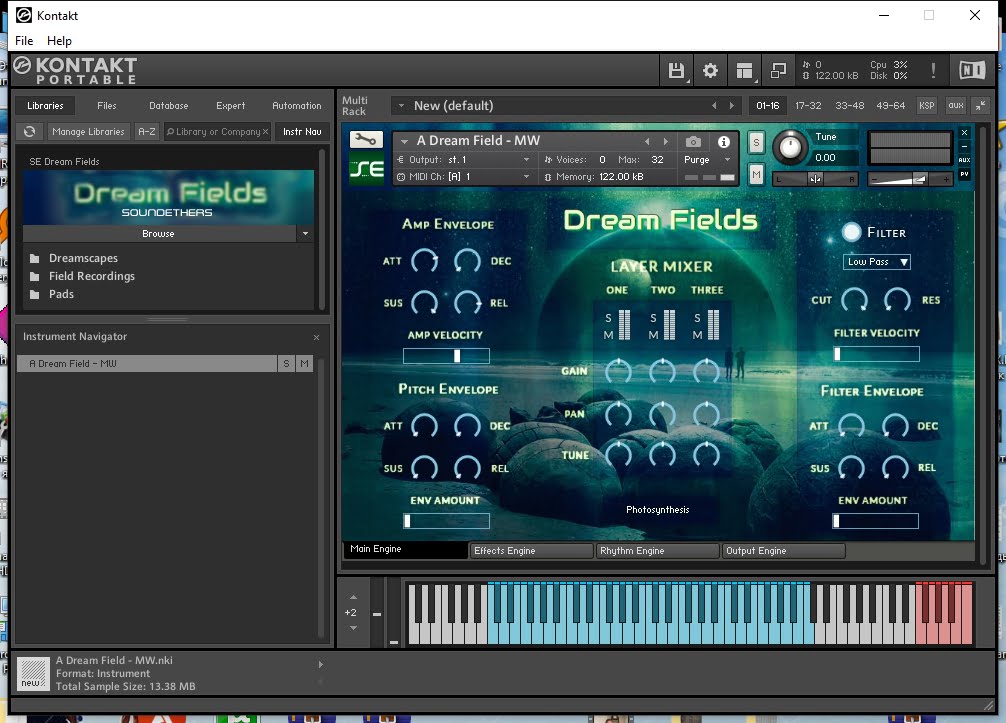Click the new file icon in info pane
The height and width of the screenshot is (723, 1006).
[x=33, y=673]
